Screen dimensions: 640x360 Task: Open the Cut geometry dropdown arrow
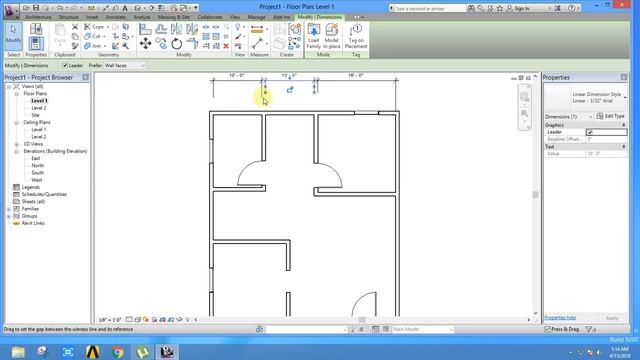103,36
